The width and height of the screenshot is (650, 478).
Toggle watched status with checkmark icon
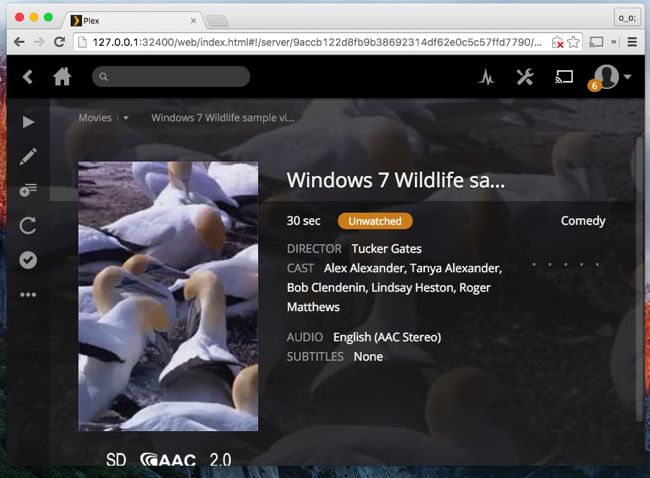point(28,260)
